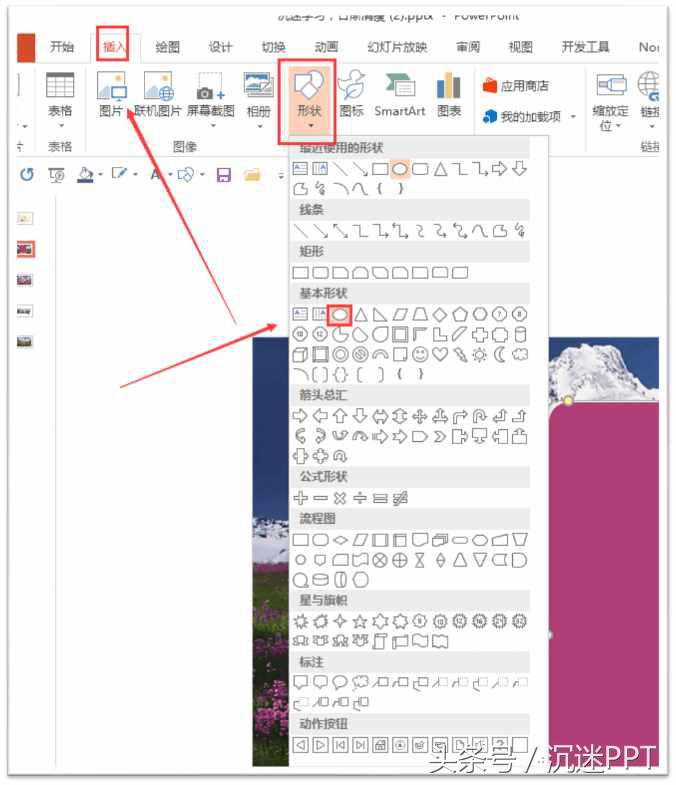676x785 pixels.
Task: Select the back/previous action button
Action: click(x=300, y=745)
